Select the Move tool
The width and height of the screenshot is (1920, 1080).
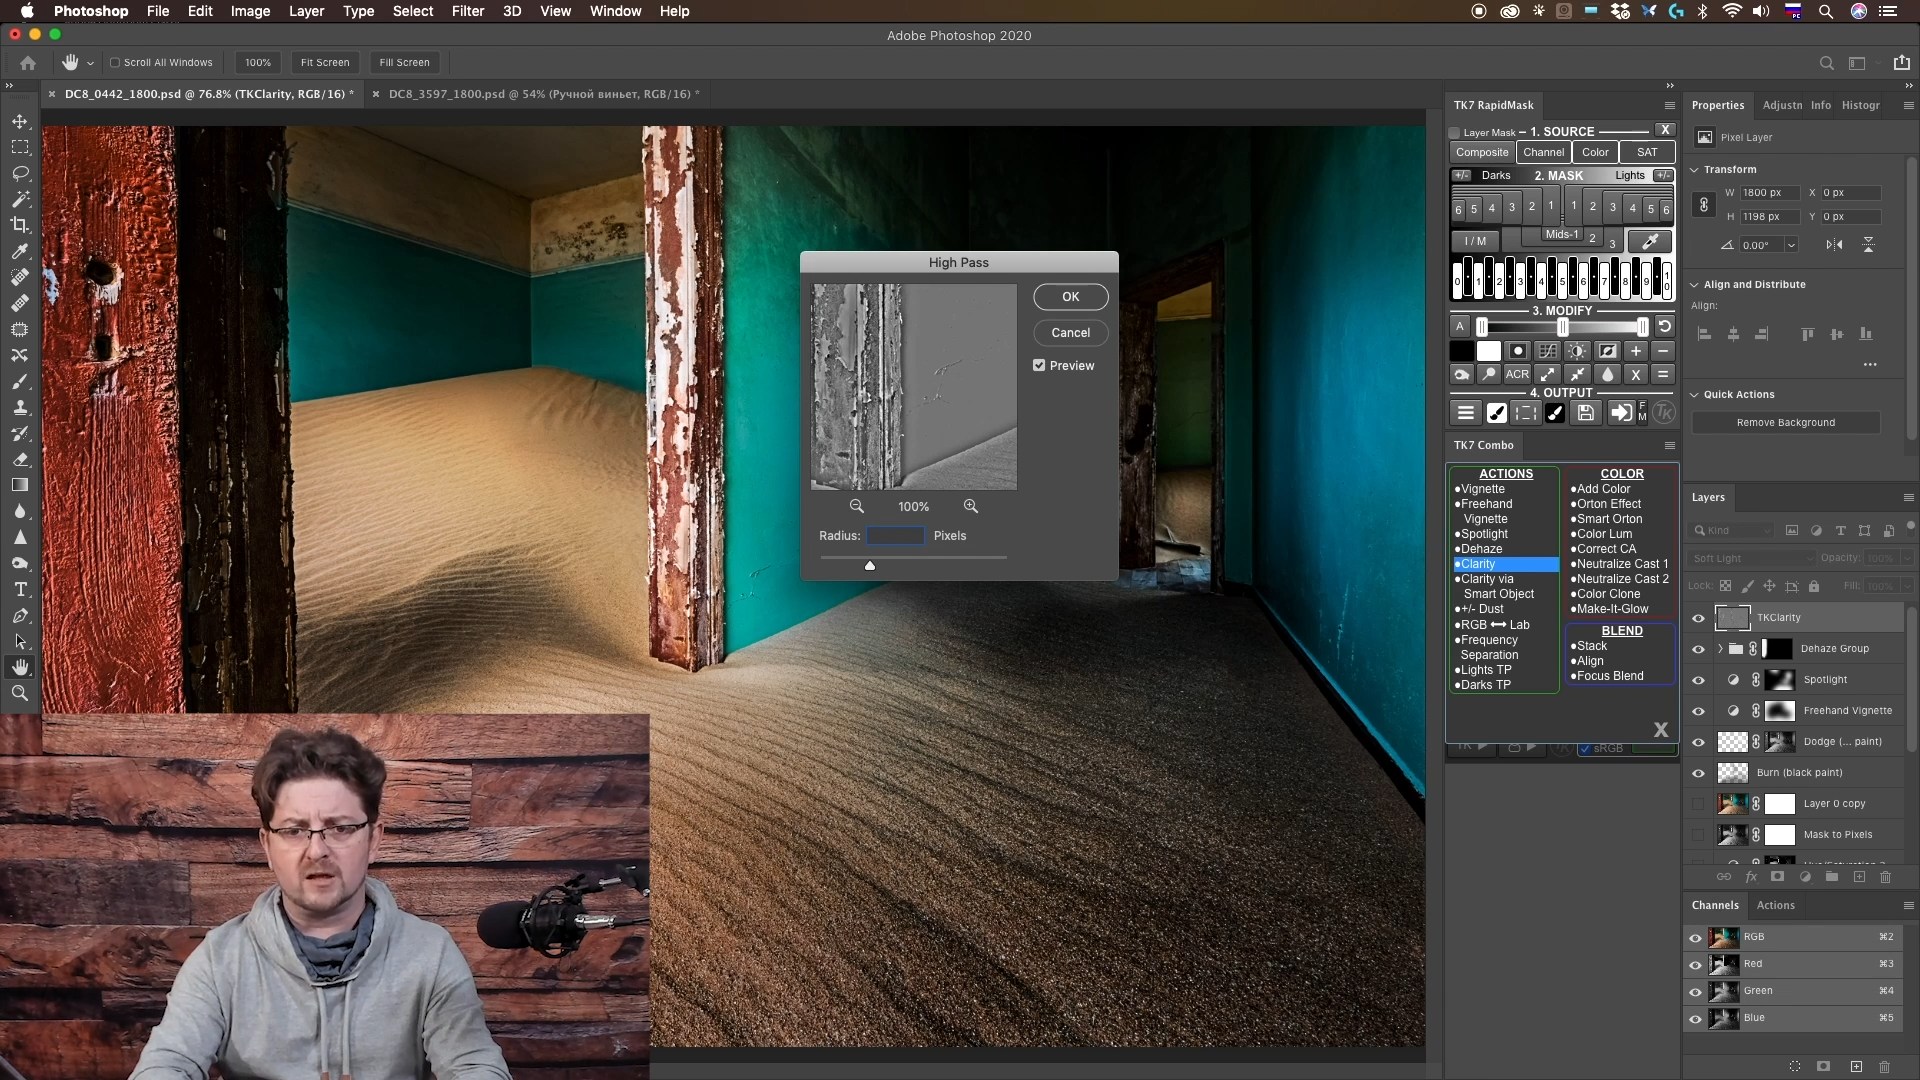tap(20, 121)
